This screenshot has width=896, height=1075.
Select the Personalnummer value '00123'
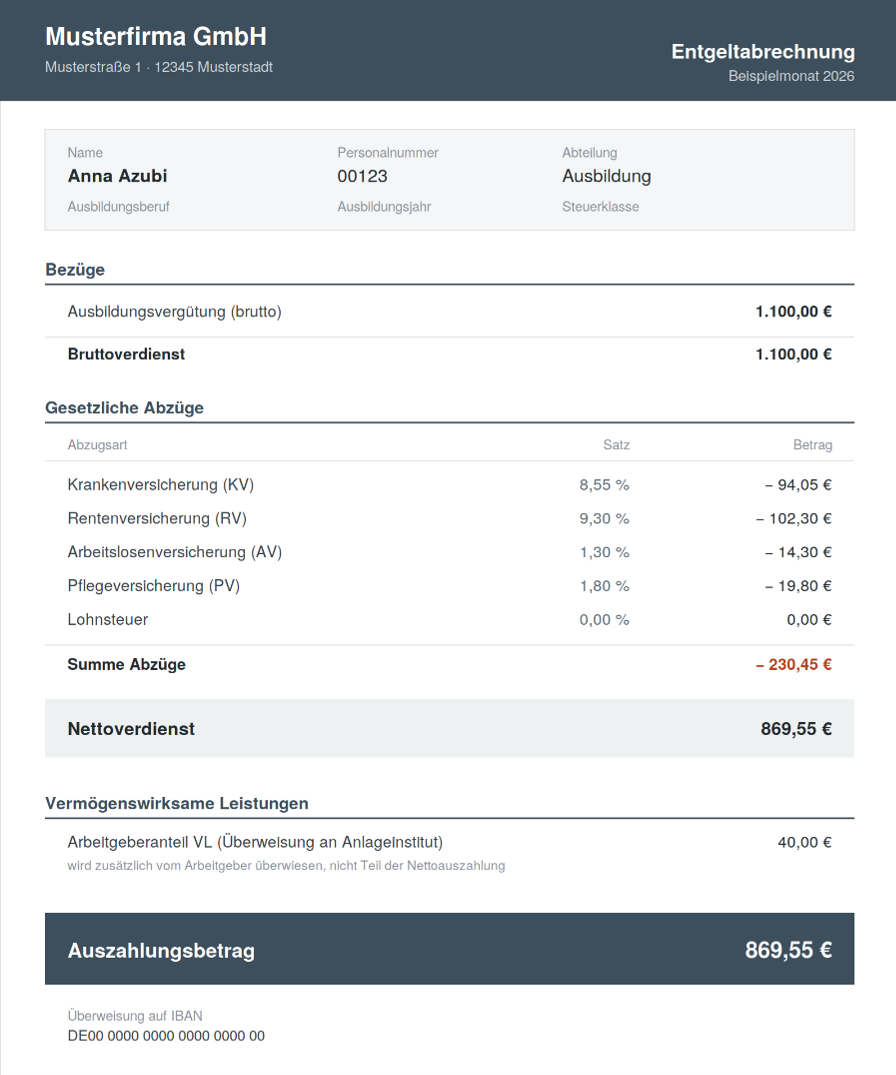363,176
